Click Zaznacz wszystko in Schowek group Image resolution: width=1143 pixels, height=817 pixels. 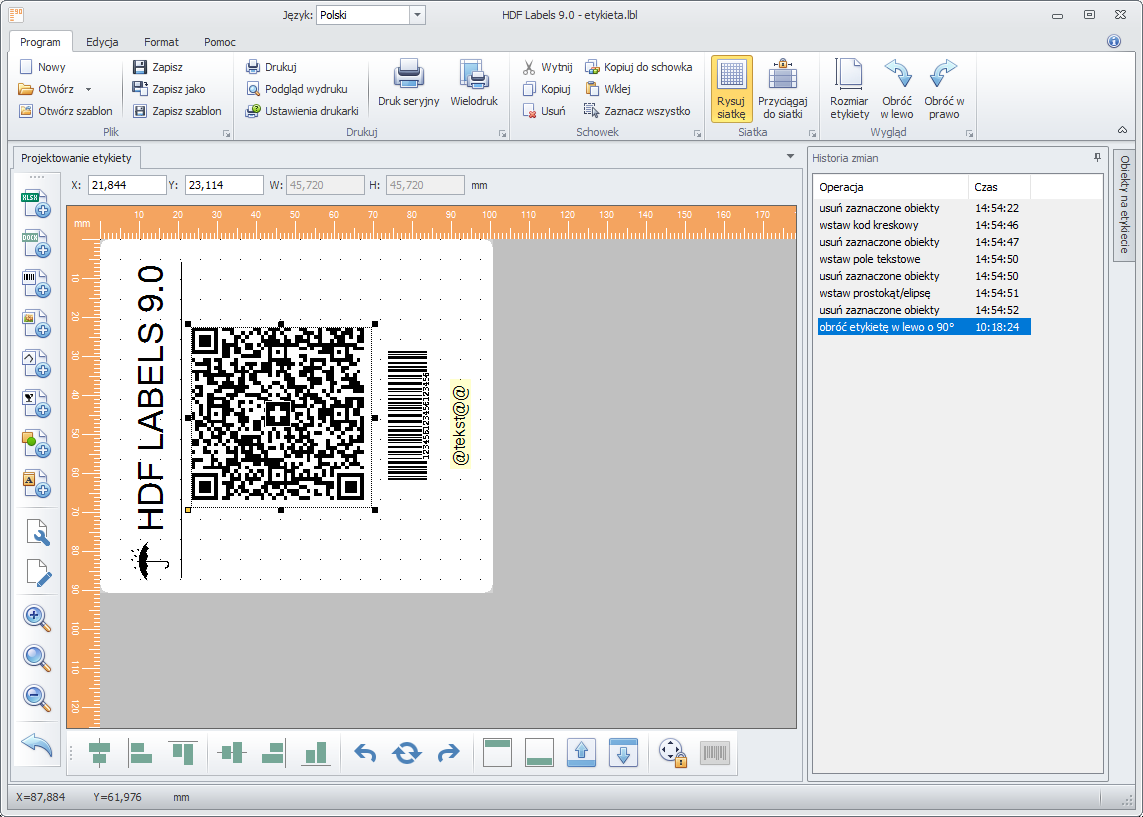(x=637, y=111)
